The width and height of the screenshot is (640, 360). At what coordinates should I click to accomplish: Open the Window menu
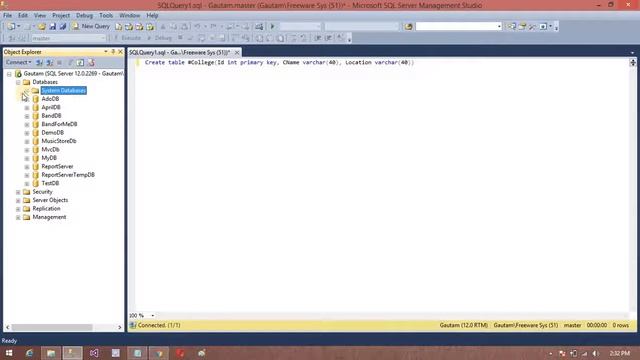(129, 15)
